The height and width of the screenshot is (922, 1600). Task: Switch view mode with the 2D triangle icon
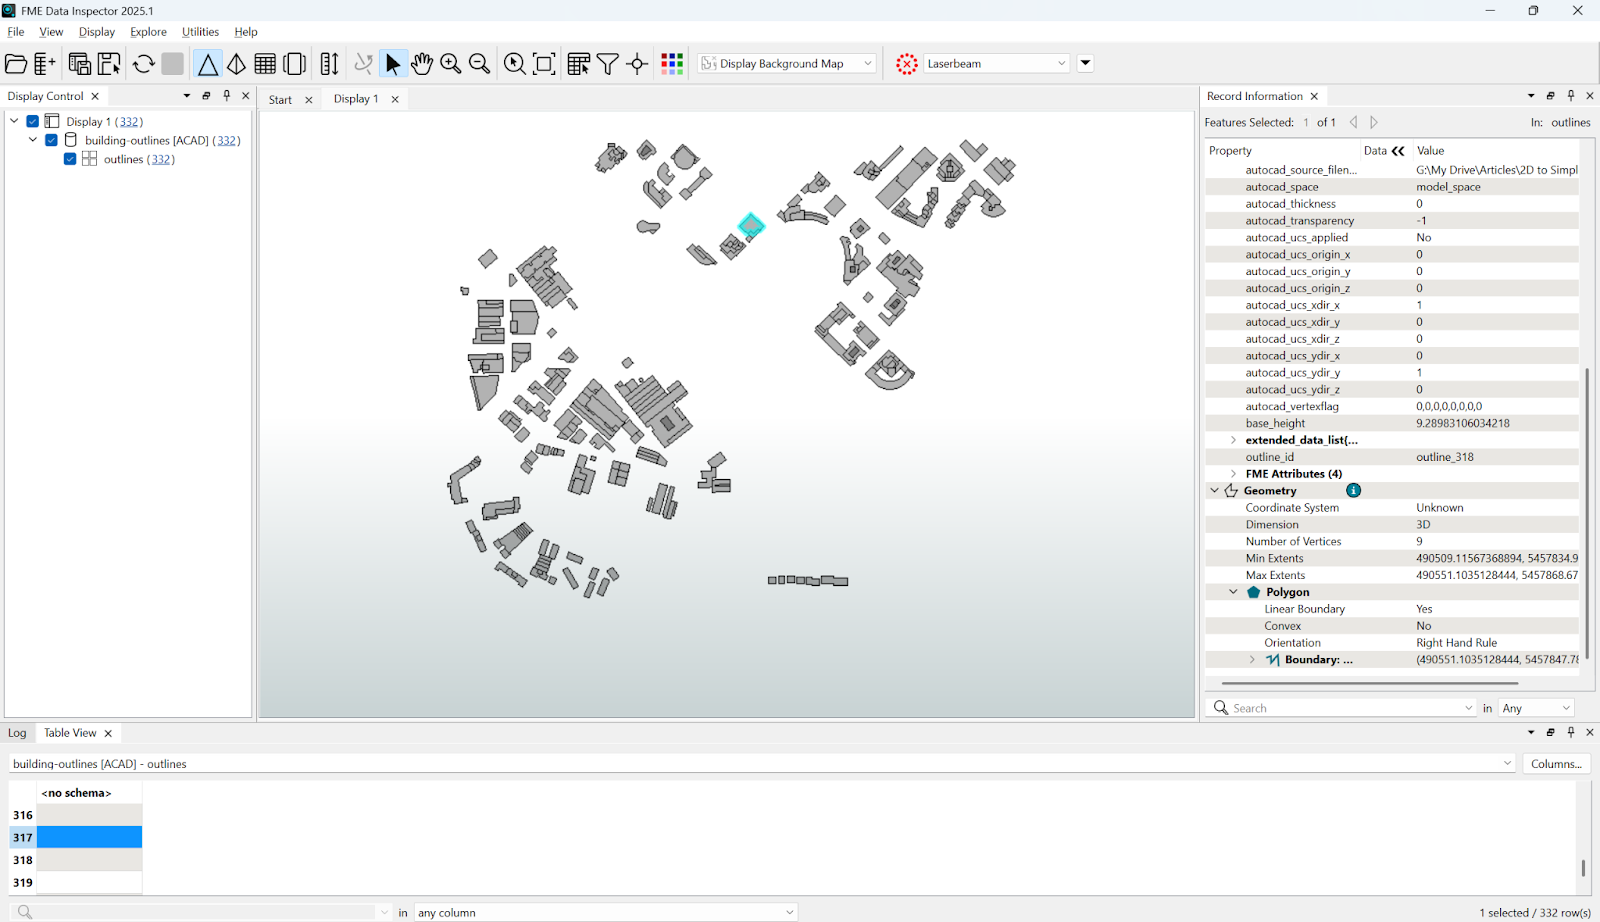pos(208,63)
